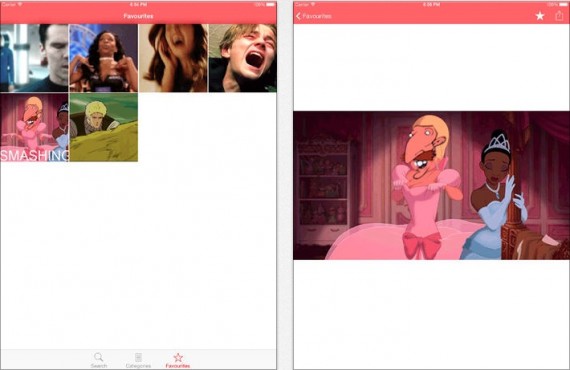
Task: Open the dark-haired man GIF thumbnail
Action: point(34,58)
